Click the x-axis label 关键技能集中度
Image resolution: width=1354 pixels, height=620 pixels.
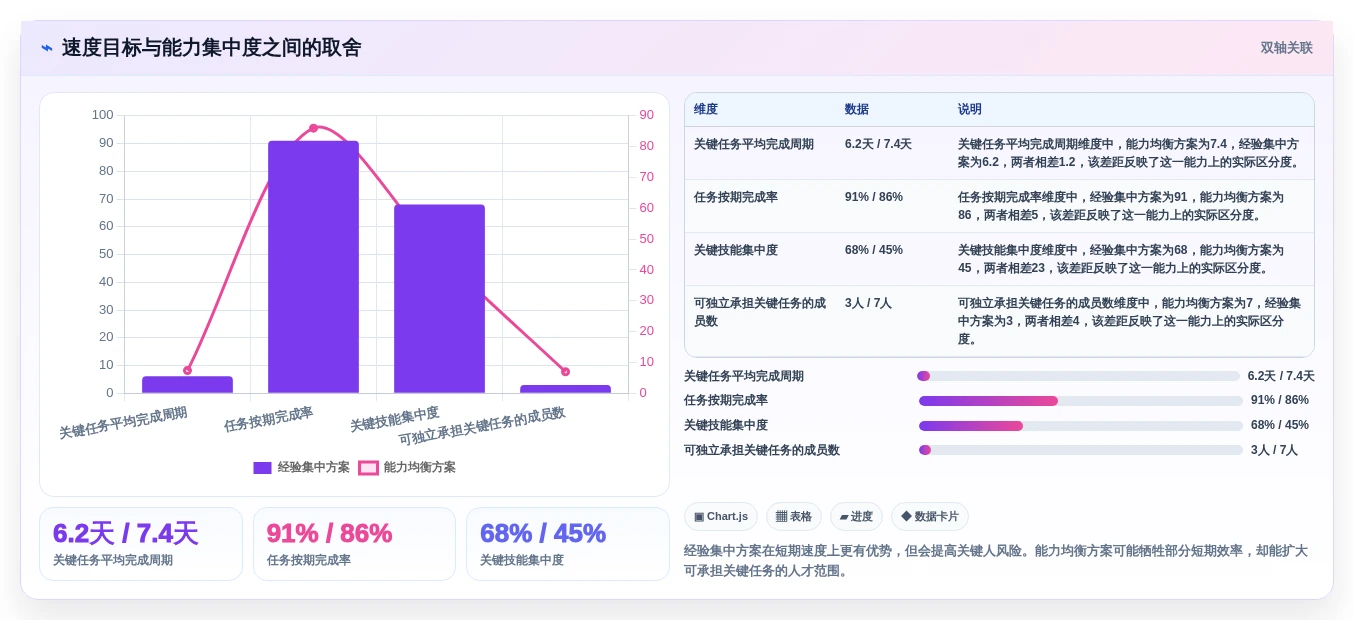394,419
